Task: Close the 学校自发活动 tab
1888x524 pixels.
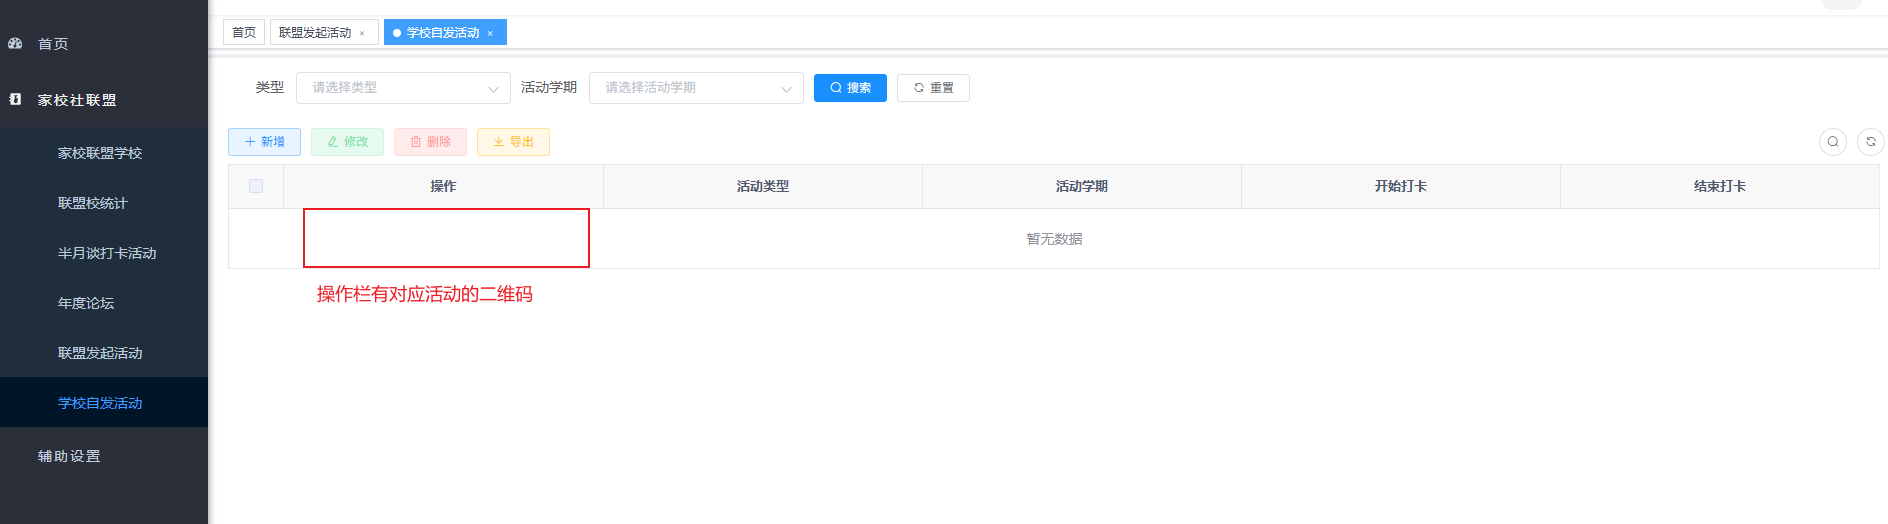Action: (x=490, y=33)
